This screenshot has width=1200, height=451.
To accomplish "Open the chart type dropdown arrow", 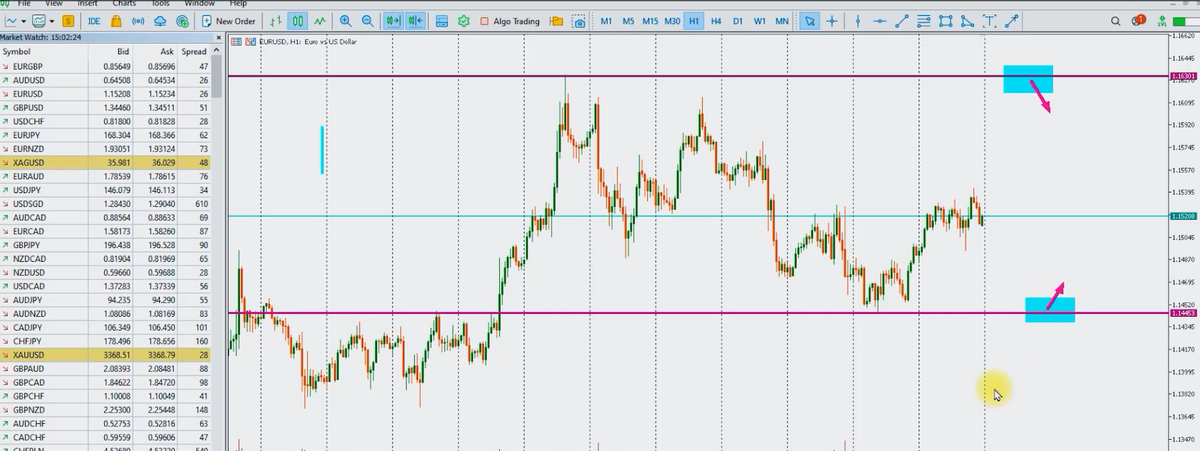I will click(x=24, y=21).
